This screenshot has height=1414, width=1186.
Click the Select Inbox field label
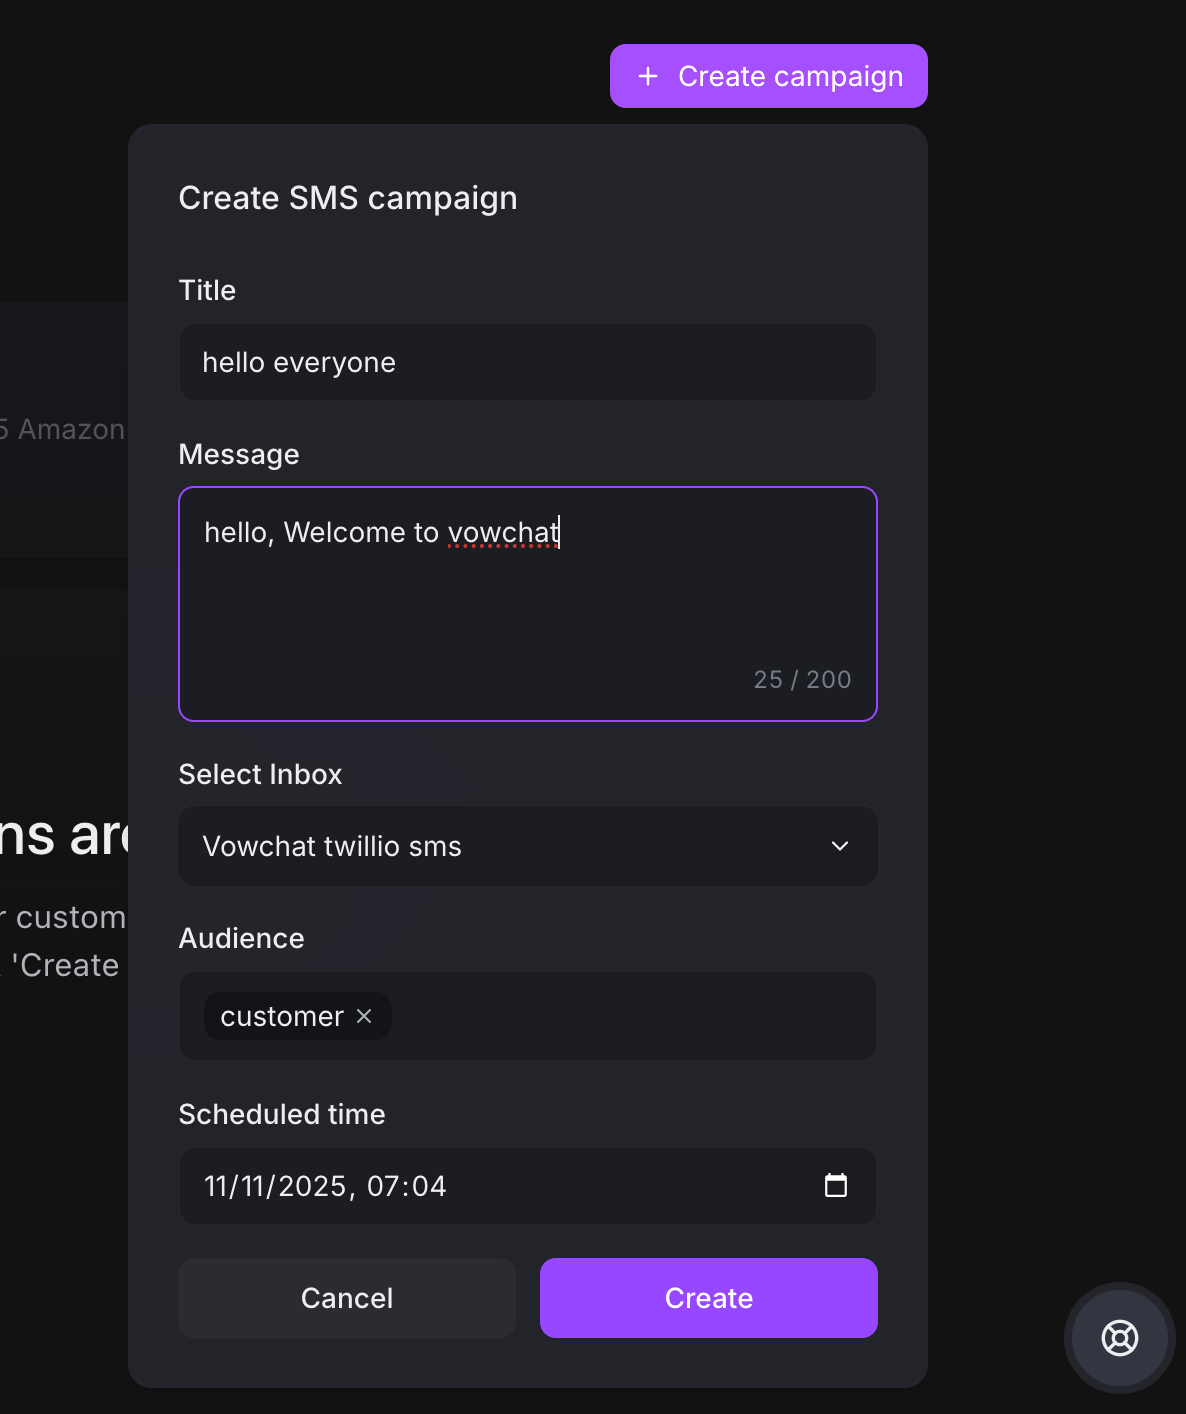[x=260, y=774]
